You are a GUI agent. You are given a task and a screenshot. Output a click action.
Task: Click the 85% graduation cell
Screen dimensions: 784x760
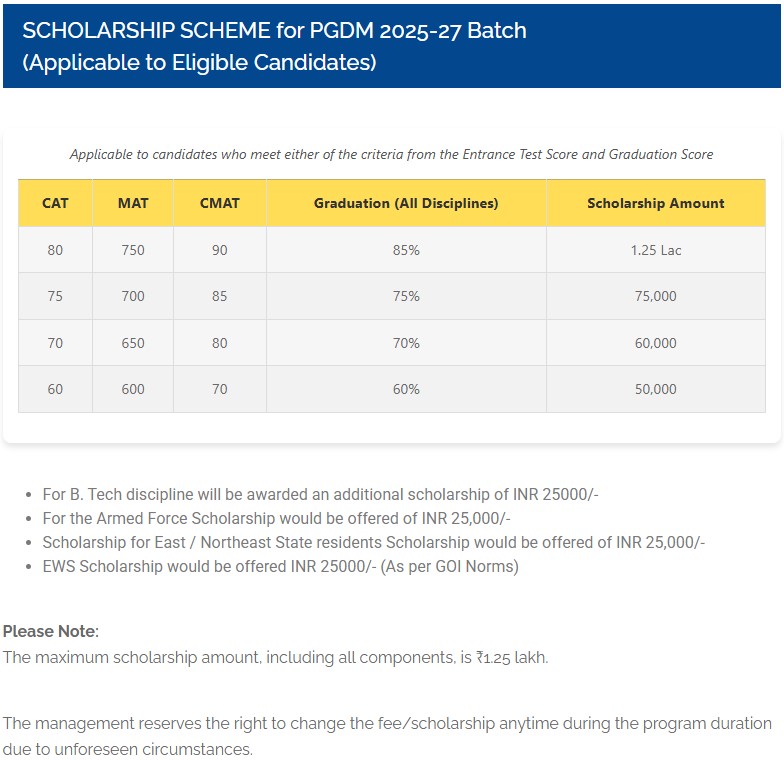click(x=406, y=250)
